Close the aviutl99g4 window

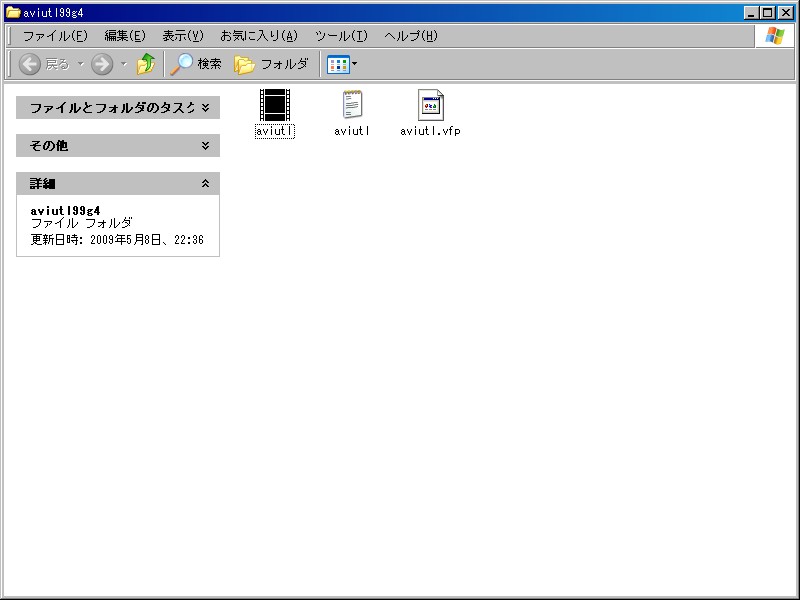(786, 13)
